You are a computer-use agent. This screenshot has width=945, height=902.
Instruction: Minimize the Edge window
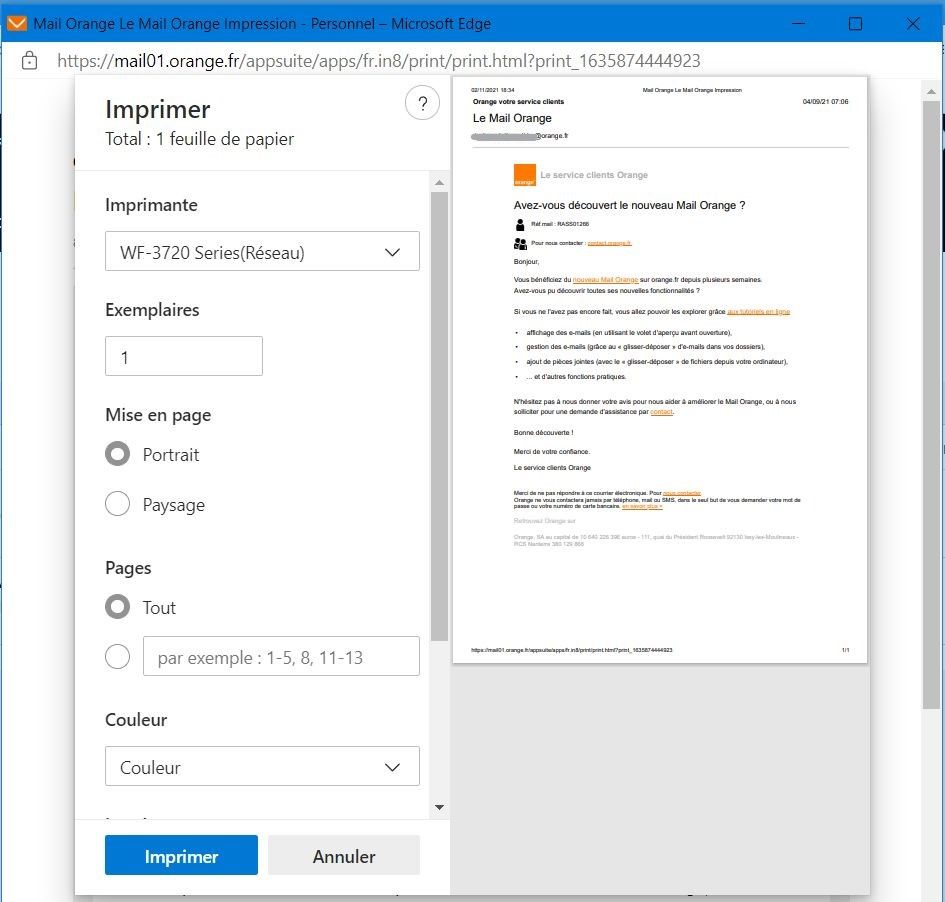799,23
